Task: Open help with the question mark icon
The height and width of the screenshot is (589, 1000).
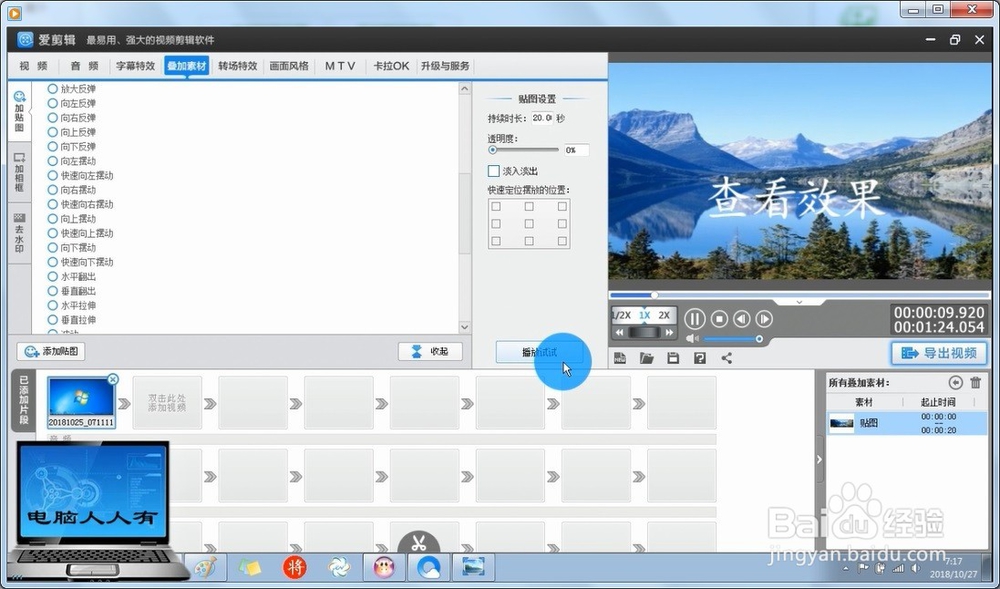Action: point(700,358)
